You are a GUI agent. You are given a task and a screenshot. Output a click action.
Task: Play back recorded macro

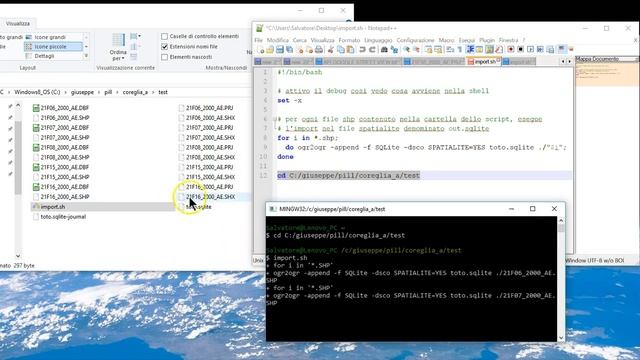tap(531, 50)
